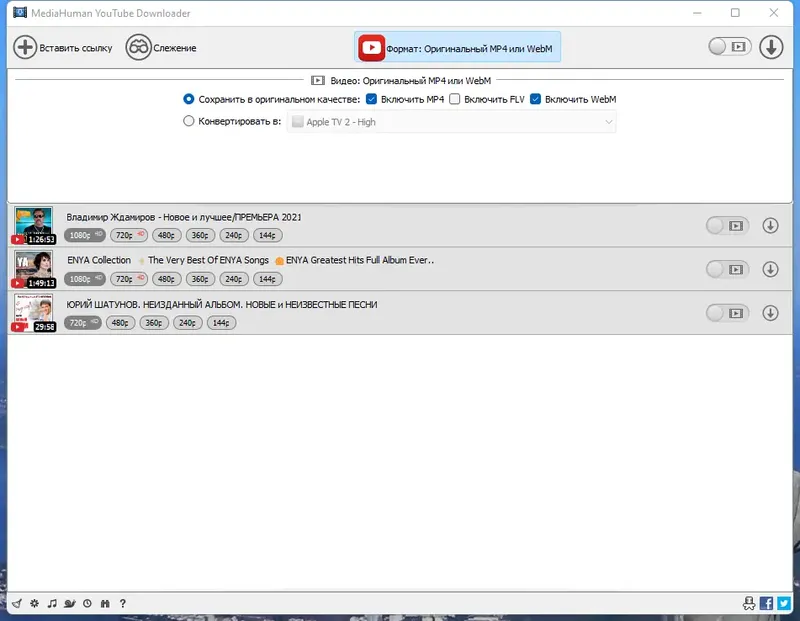Choose 240p for Владимир Ждамиров video
Screen dimensions: 800x621
pyautogui.click(x=234, y=235)
